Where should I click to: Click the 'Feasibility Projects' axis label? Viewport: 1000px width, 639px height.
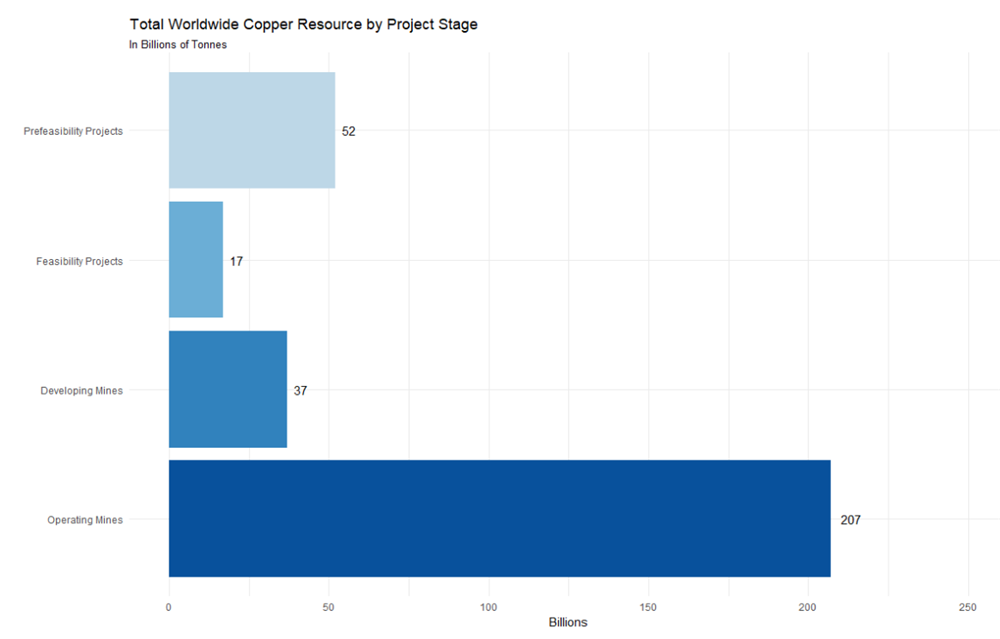pyautogui.click(x=79, y=261)
